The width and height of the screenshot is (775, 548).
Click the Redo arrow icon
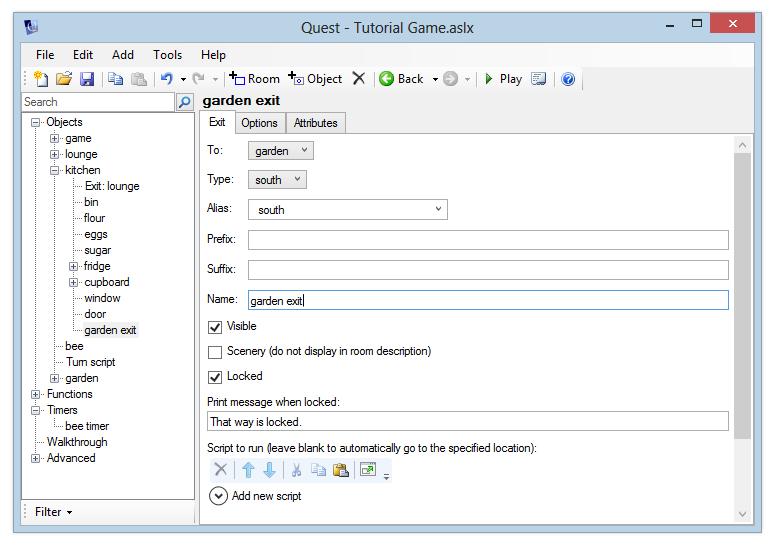click(199, 79)
